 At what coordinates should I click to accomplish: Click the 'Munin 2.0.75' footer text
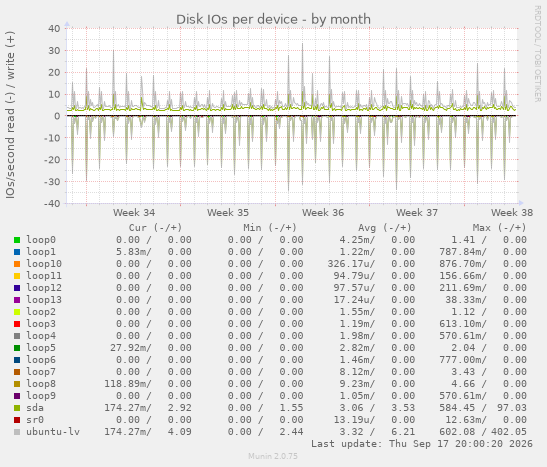point(273,456)
